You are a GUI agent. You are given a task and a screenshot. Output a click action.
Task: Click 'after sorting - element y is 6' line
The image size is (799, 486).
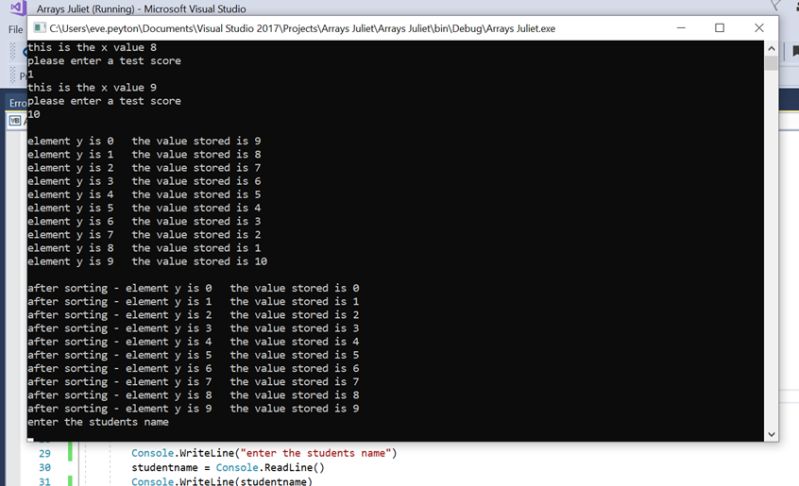coord(193,368)
